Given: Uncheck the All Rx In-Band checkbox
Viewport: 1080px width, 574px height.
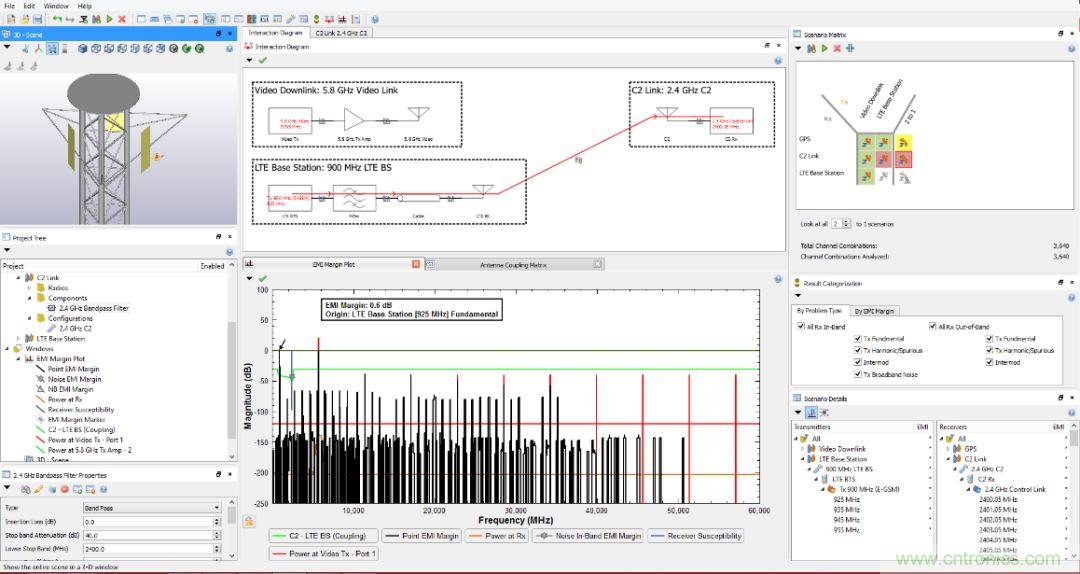Looking at the screenshot, I should [800, 326].
